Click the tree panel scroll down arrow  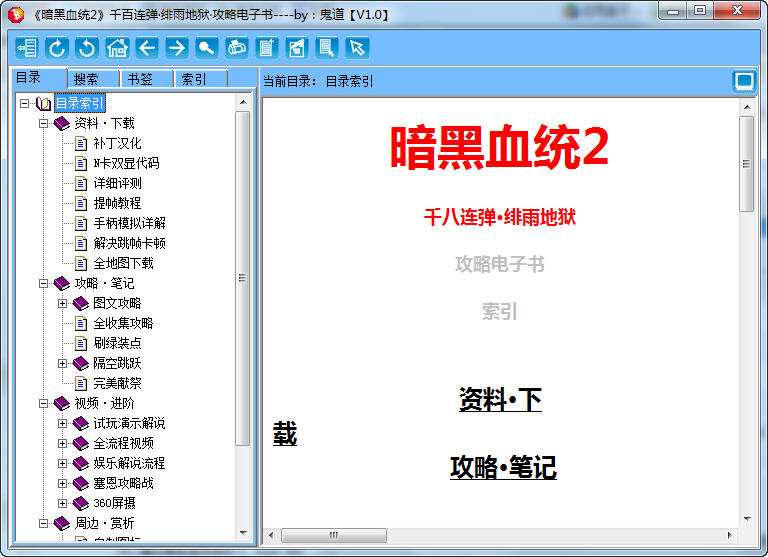[243, 533]
